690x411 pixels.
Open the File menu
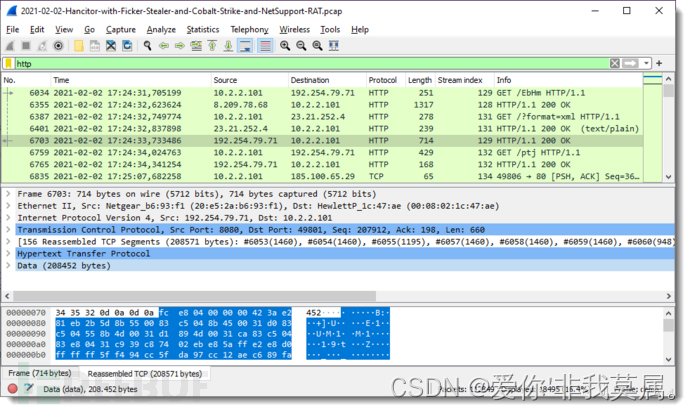click(x=12, y=29)
